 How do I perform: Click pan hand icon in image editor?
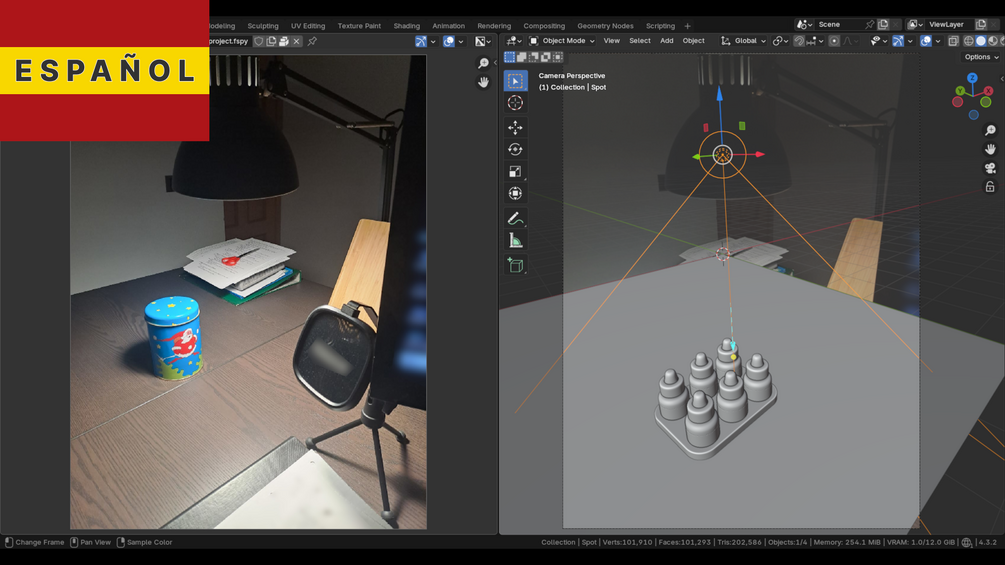(483, 81)
